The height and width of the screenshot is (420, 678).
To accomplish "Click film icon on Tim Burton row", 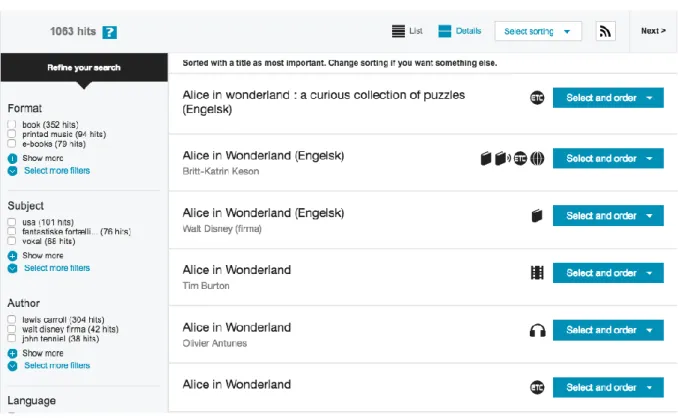I will coord(537,273).
